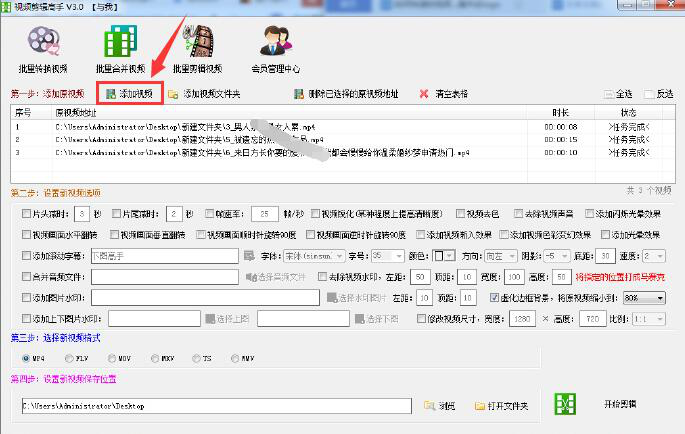Image resolution: width=685 pixels, height=434 pixels.
Task: Open the 阴影 shadow dropdown
Action: [557, 256]
